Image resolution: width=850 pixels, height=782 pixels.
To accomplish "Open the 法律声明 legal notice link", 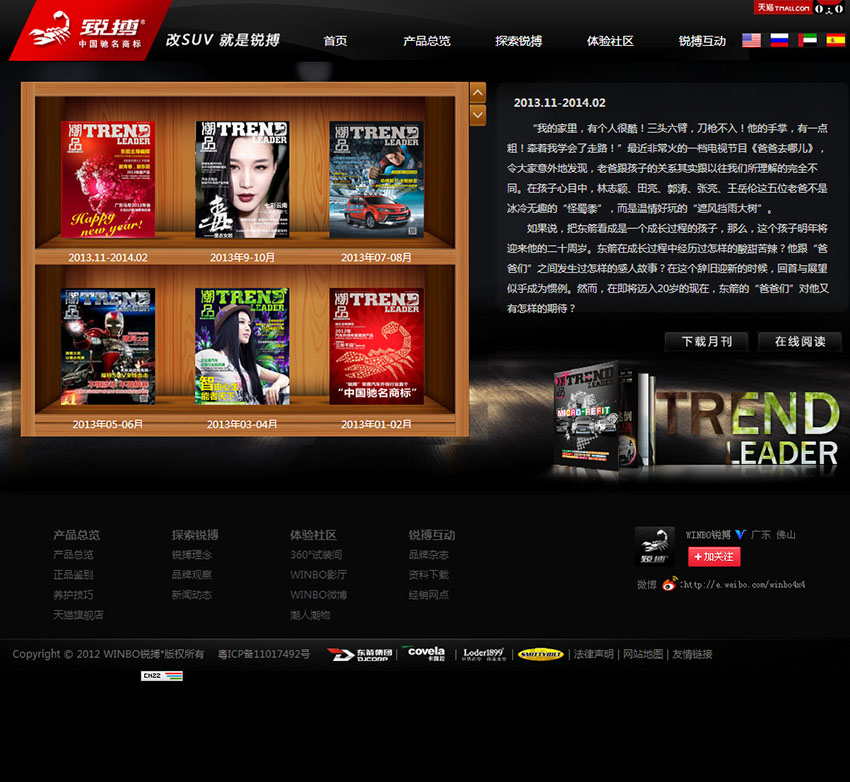I will tap(594, 654).
